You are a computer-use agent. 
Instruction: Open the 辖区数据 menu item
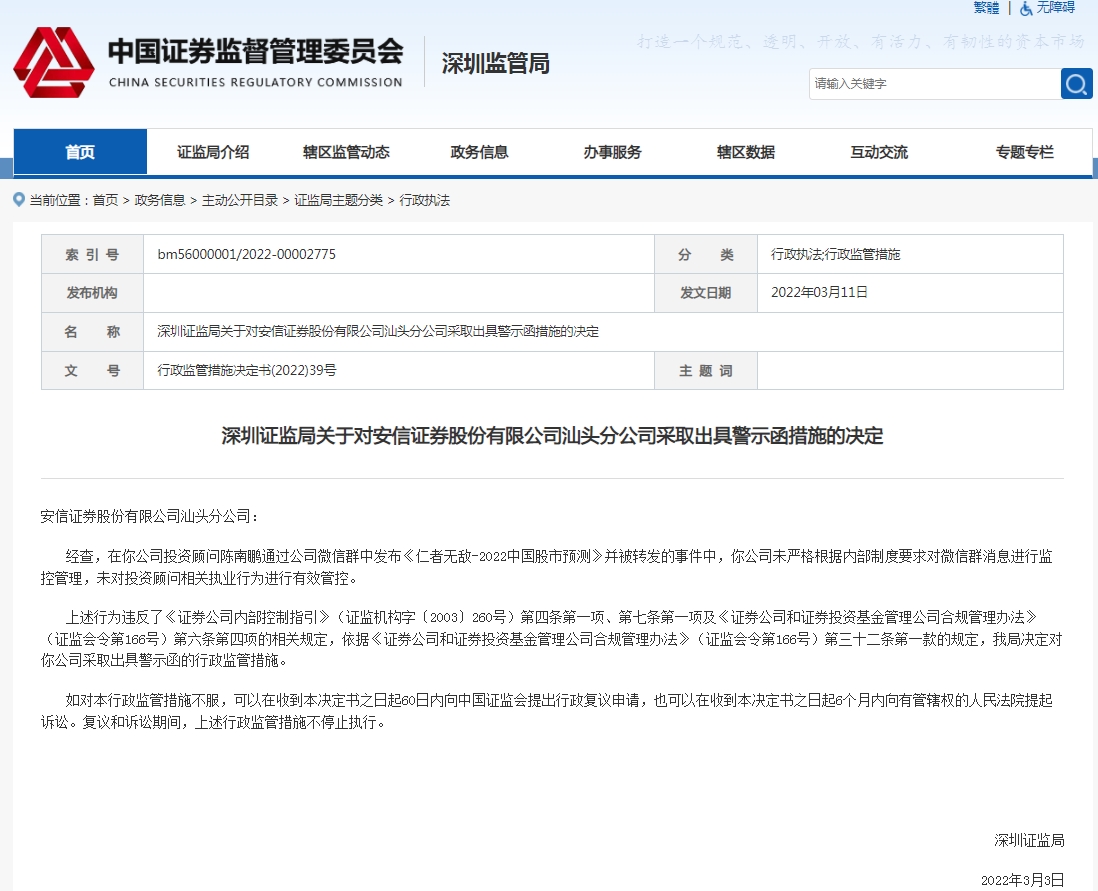(x=746, y=152)
